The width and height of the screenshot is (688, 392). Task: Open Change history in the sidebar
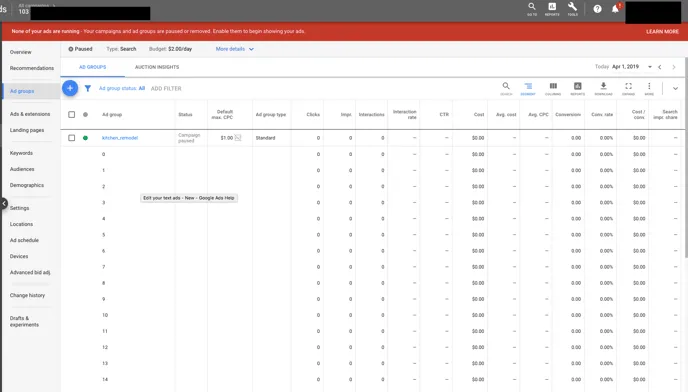(x=27, y=295)
